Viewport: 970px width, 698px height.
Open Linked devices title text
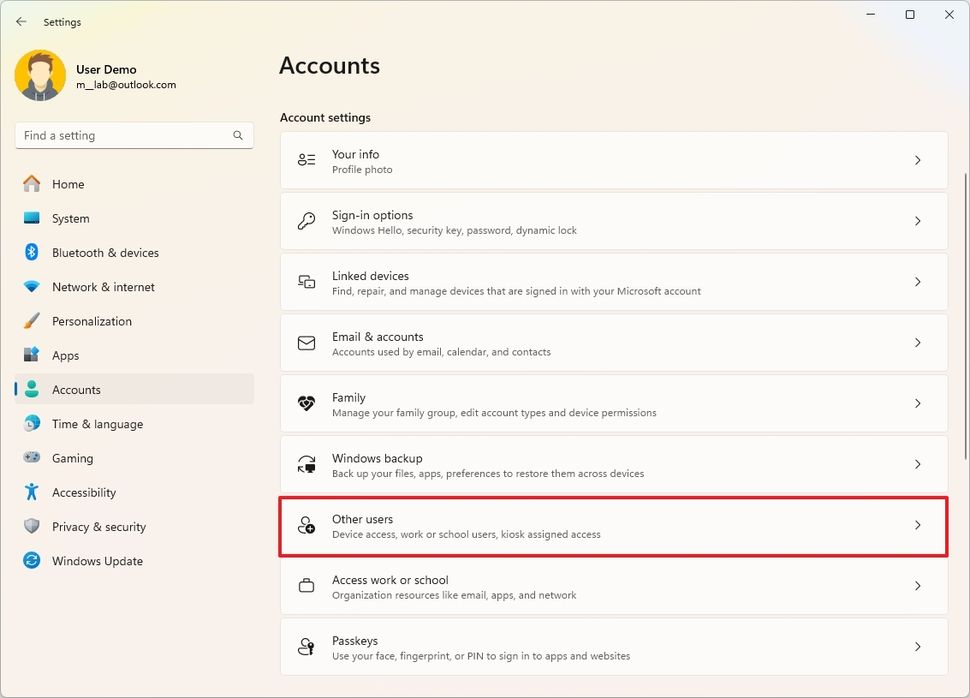pyautogui.click(x=371, y=276)
